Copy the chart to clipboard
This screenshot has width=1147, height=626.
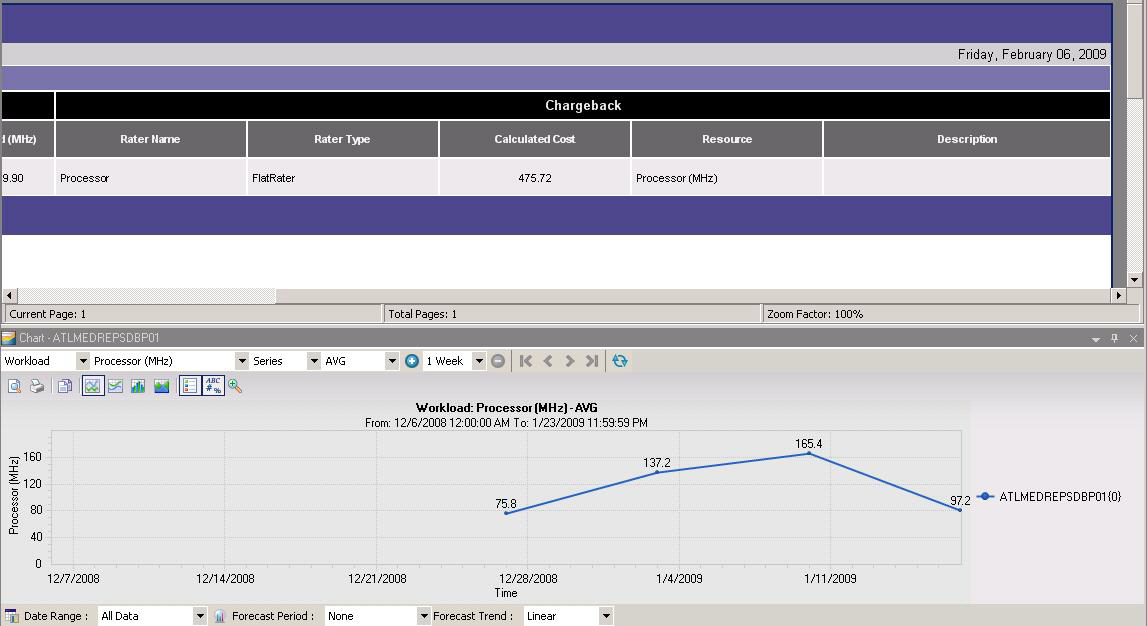[64, 386]
